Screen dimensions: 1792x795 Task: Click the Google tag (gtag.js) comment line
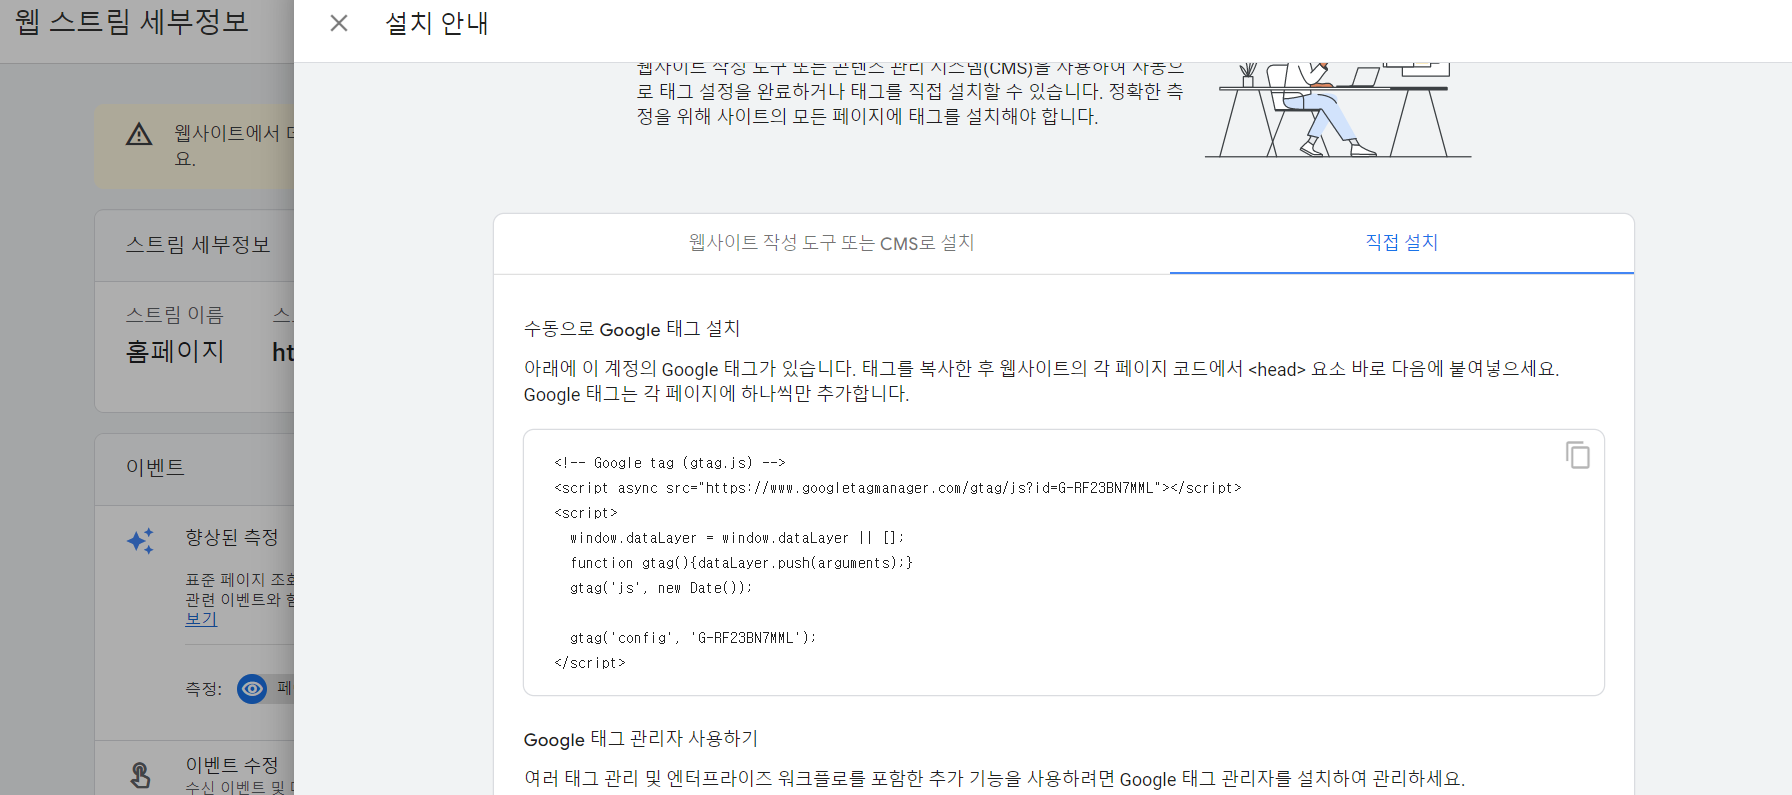(x=670, y=463)
